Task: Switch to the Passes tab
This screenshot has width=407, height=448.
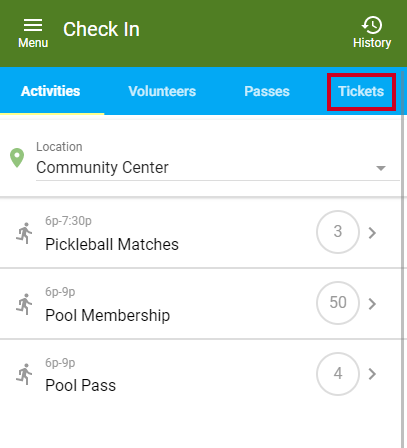Action: pos(267,91)
